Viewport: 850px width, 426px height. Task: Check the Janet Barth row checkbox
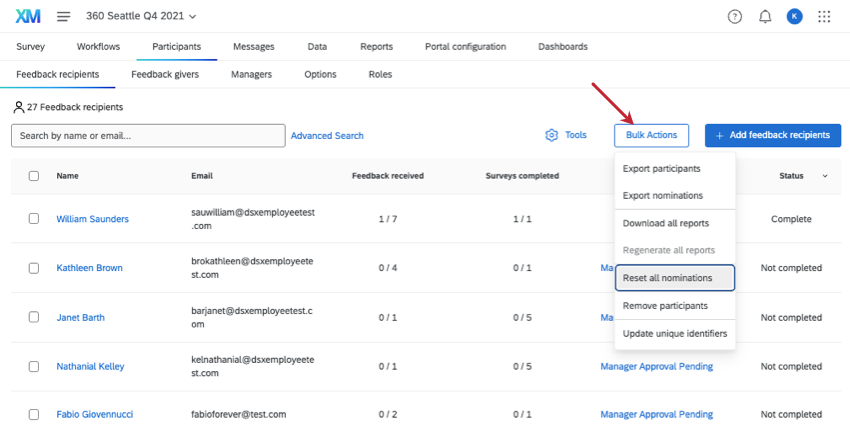(x=34, y=317)
